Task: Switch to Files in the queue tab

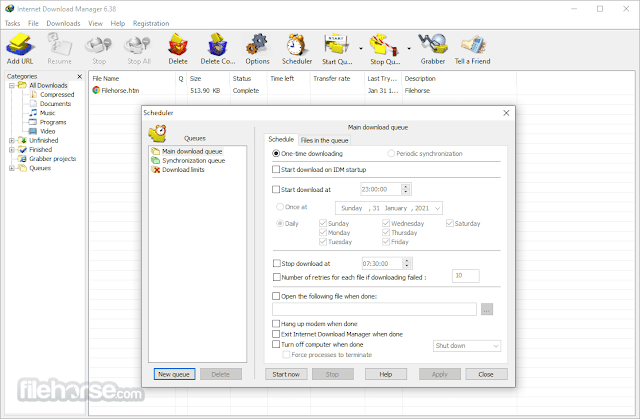Action: [x=324, y=140]
